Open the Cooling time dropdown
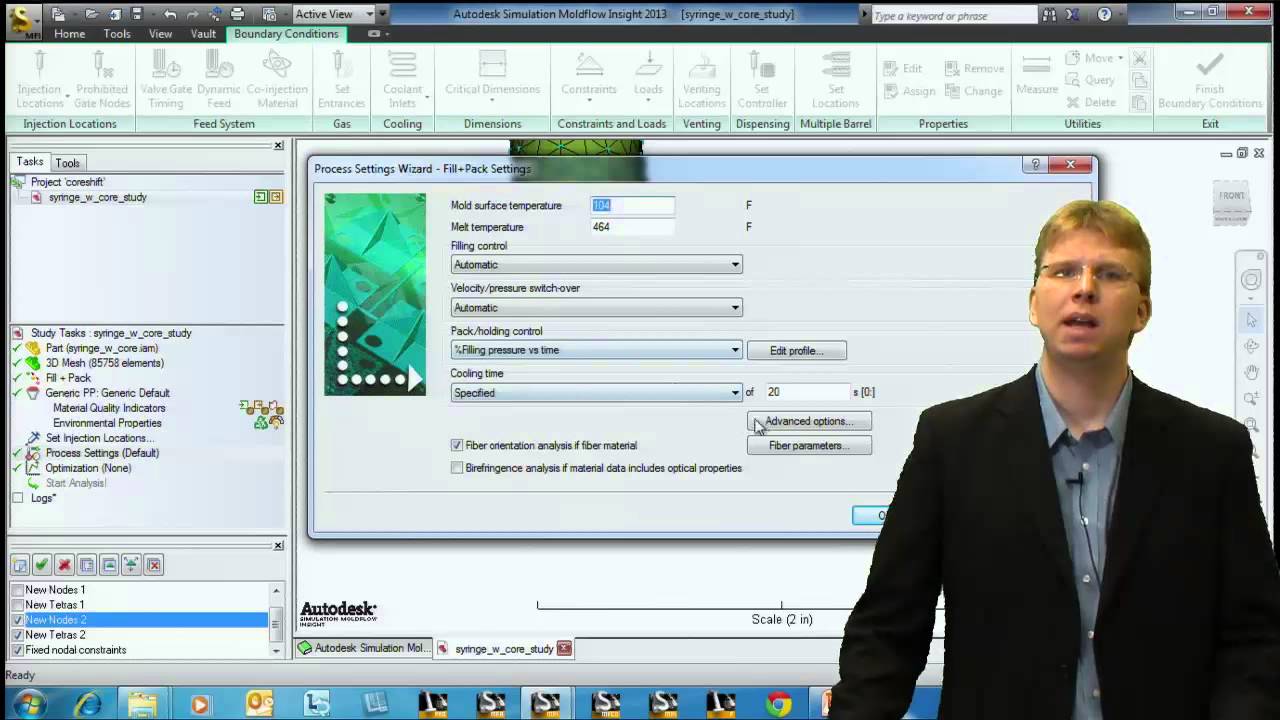Viewport: 1280px width, 720px height. click(x=596, y=393)
